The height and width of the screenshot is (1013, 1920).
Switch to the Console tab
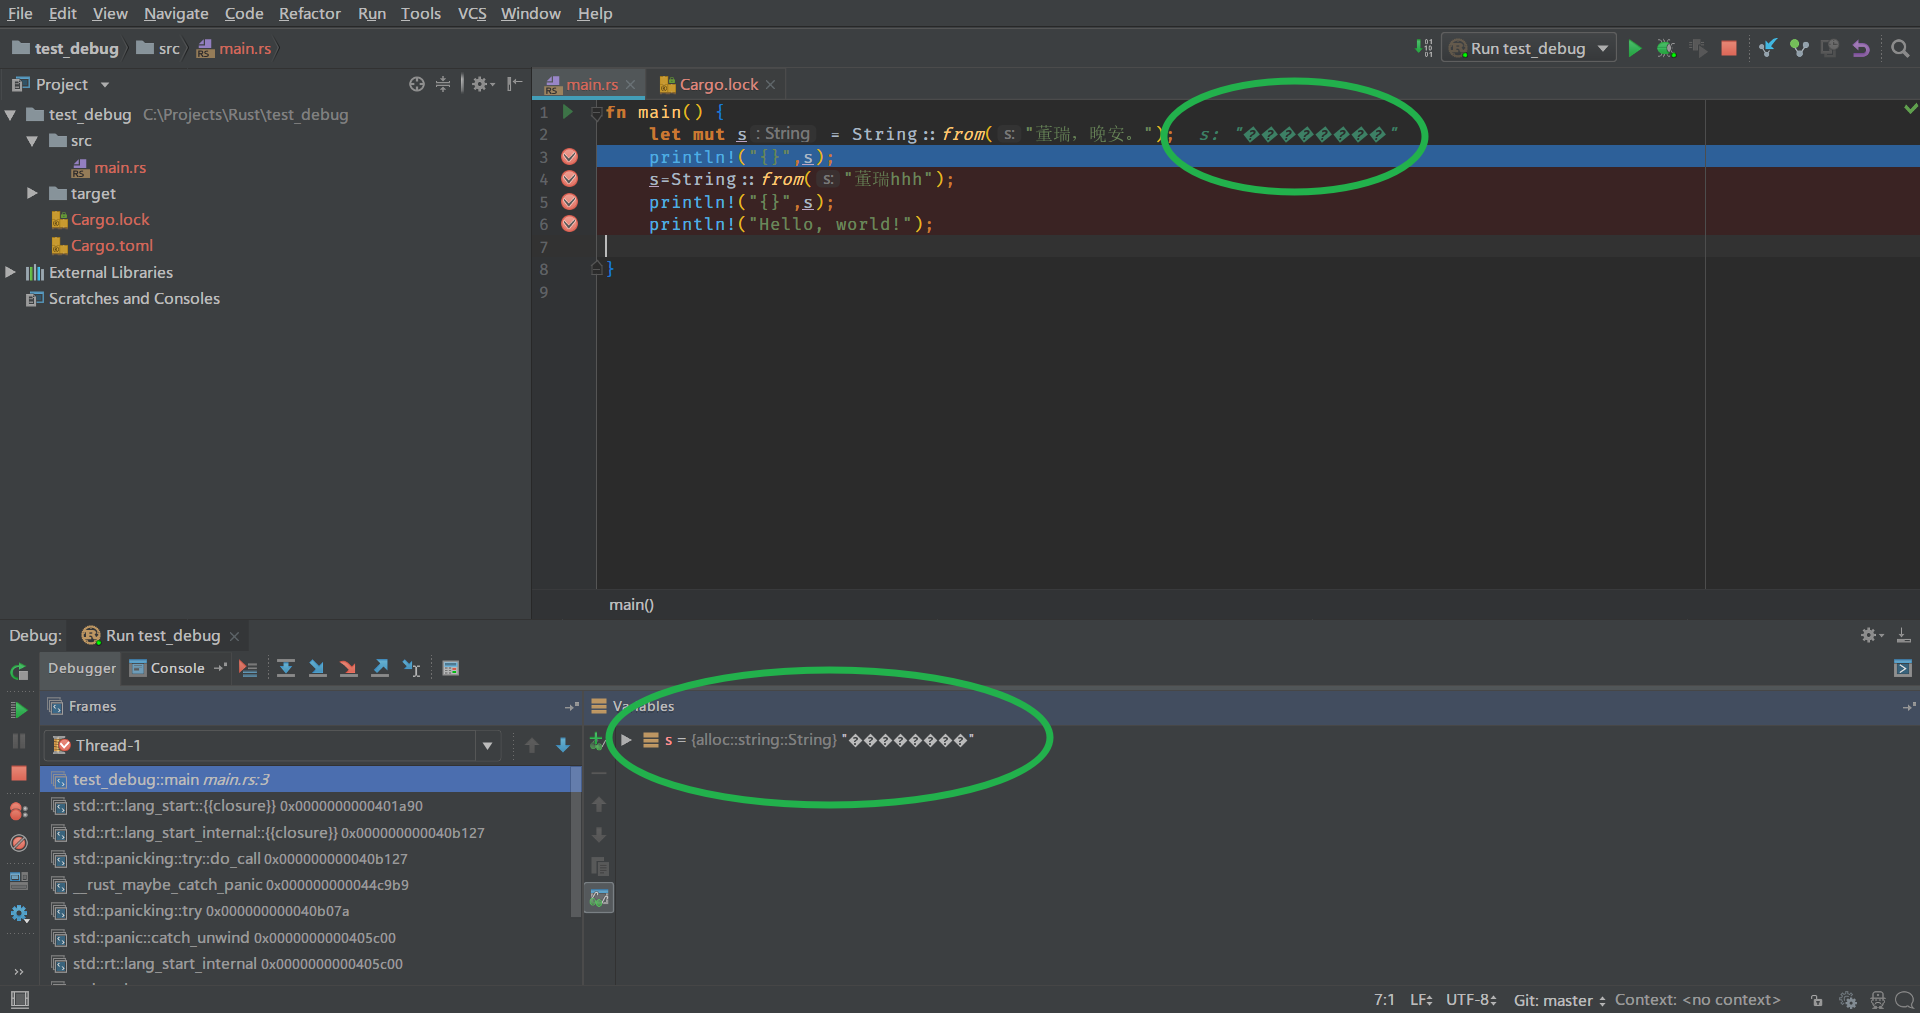coord(176,668)
